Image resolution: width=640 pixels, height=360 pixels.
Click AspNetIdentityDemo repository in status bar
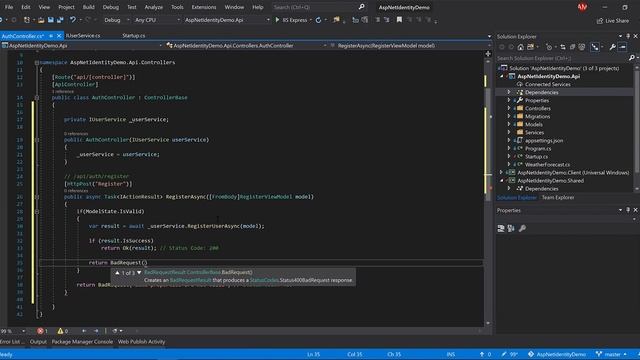[557, 354]
